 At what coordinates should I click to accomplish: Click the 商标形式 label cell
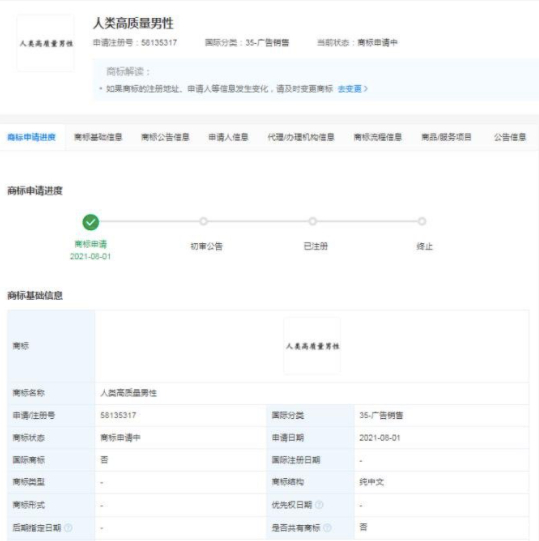pos(51,505)
